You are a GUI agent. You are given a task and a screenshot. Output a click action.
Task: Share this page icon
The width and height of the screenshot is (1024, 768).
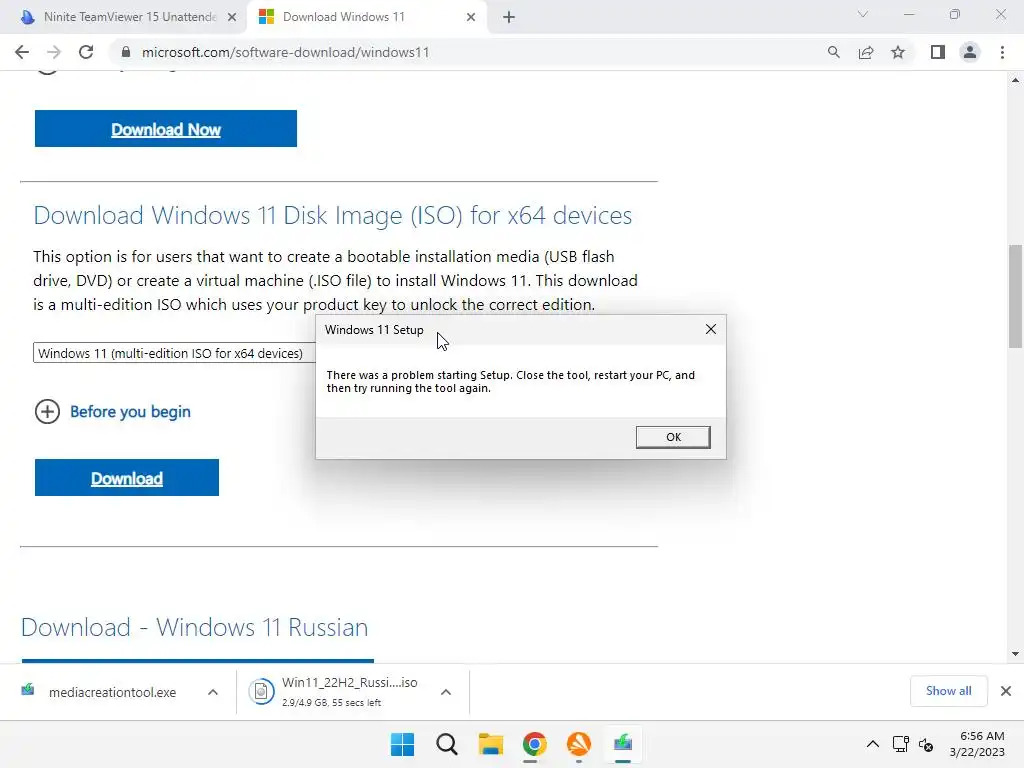[866, 52]
